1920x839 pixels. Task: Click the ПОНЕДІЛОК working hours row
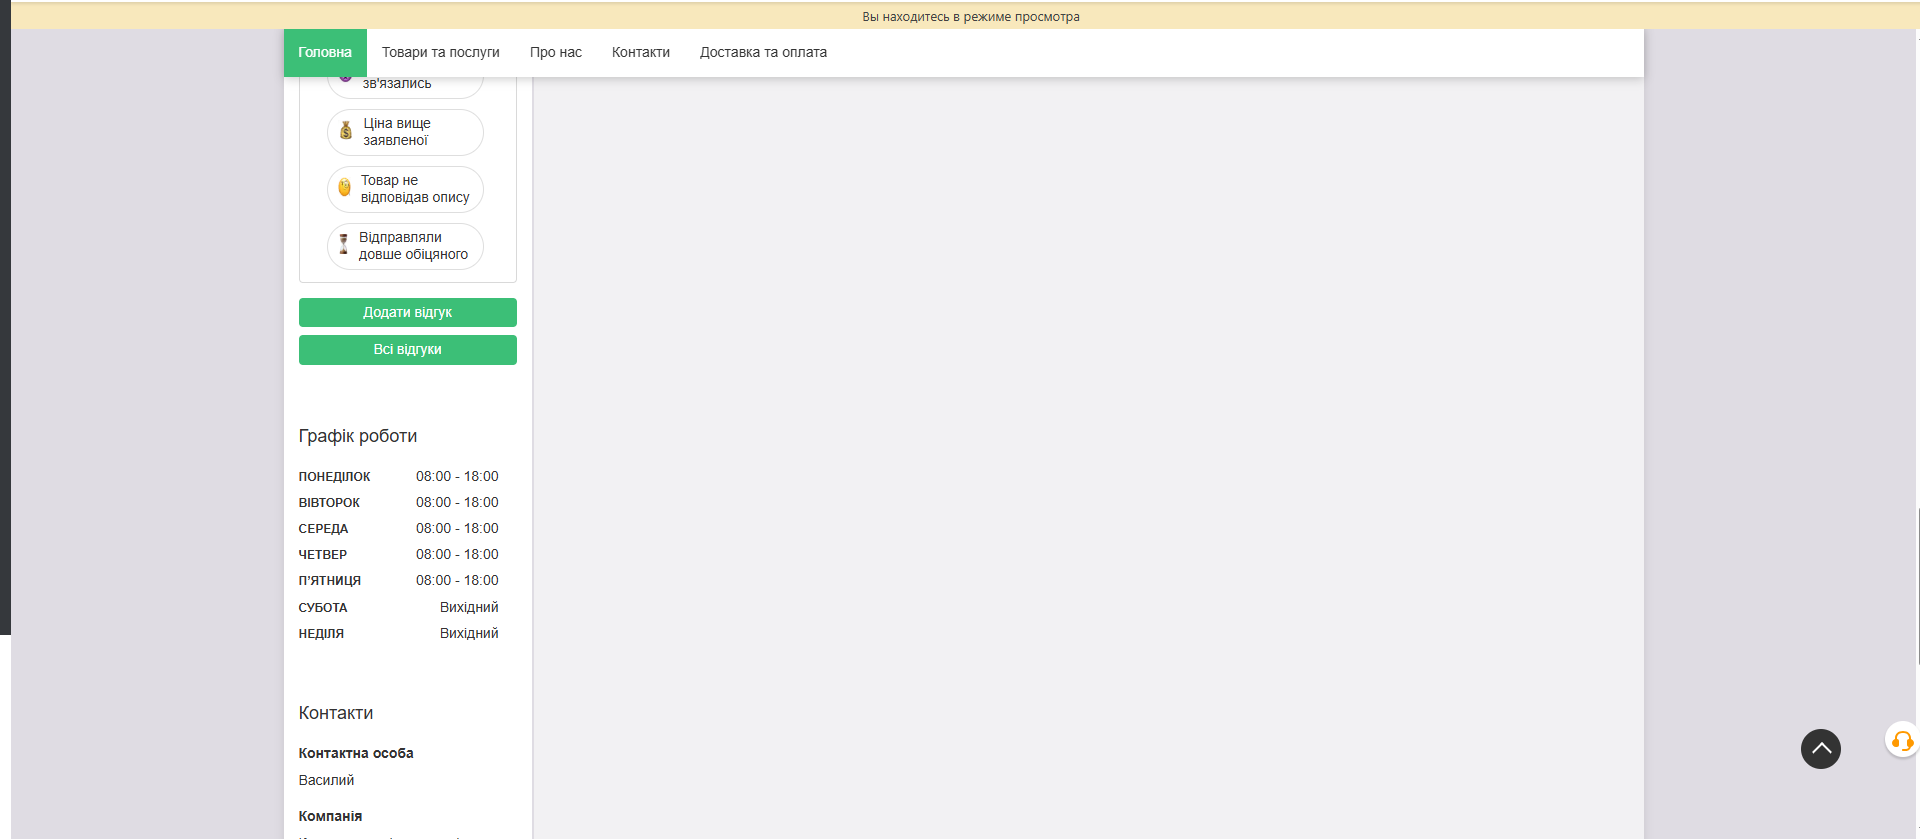click(x=398, y=477)
